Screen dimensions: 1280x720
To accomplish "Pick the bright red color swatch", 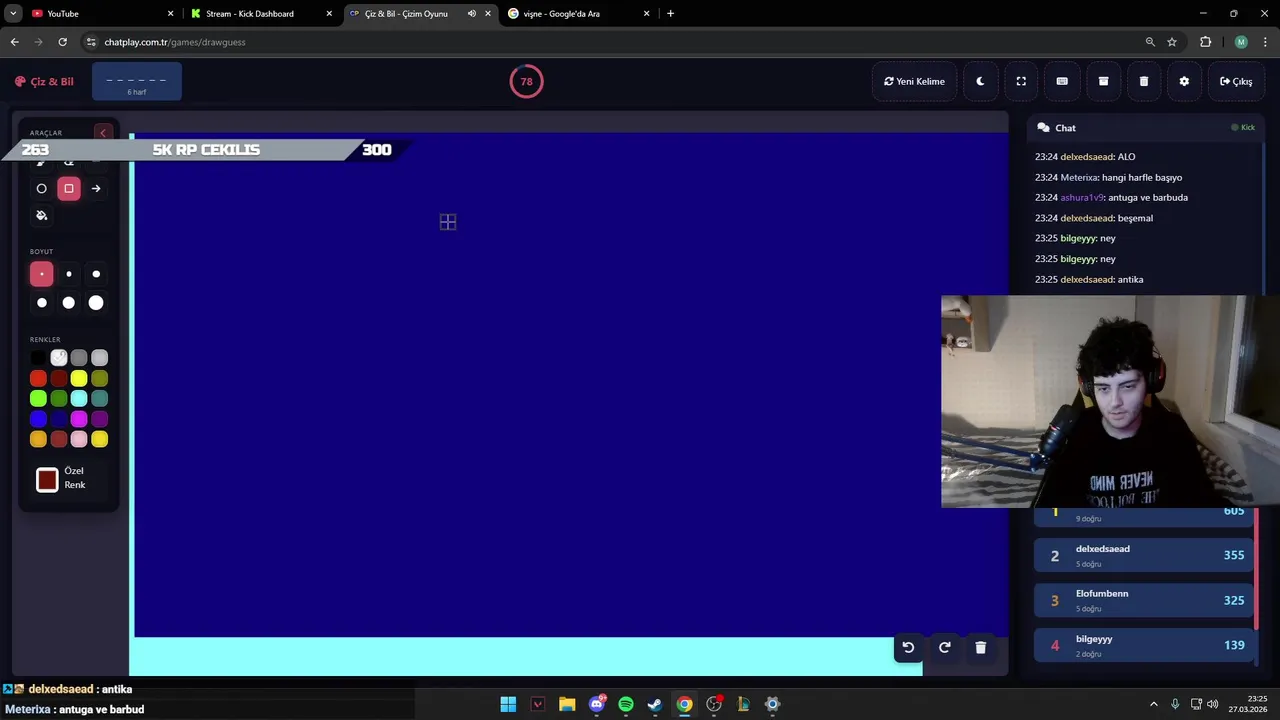I will tap(38, 378).
